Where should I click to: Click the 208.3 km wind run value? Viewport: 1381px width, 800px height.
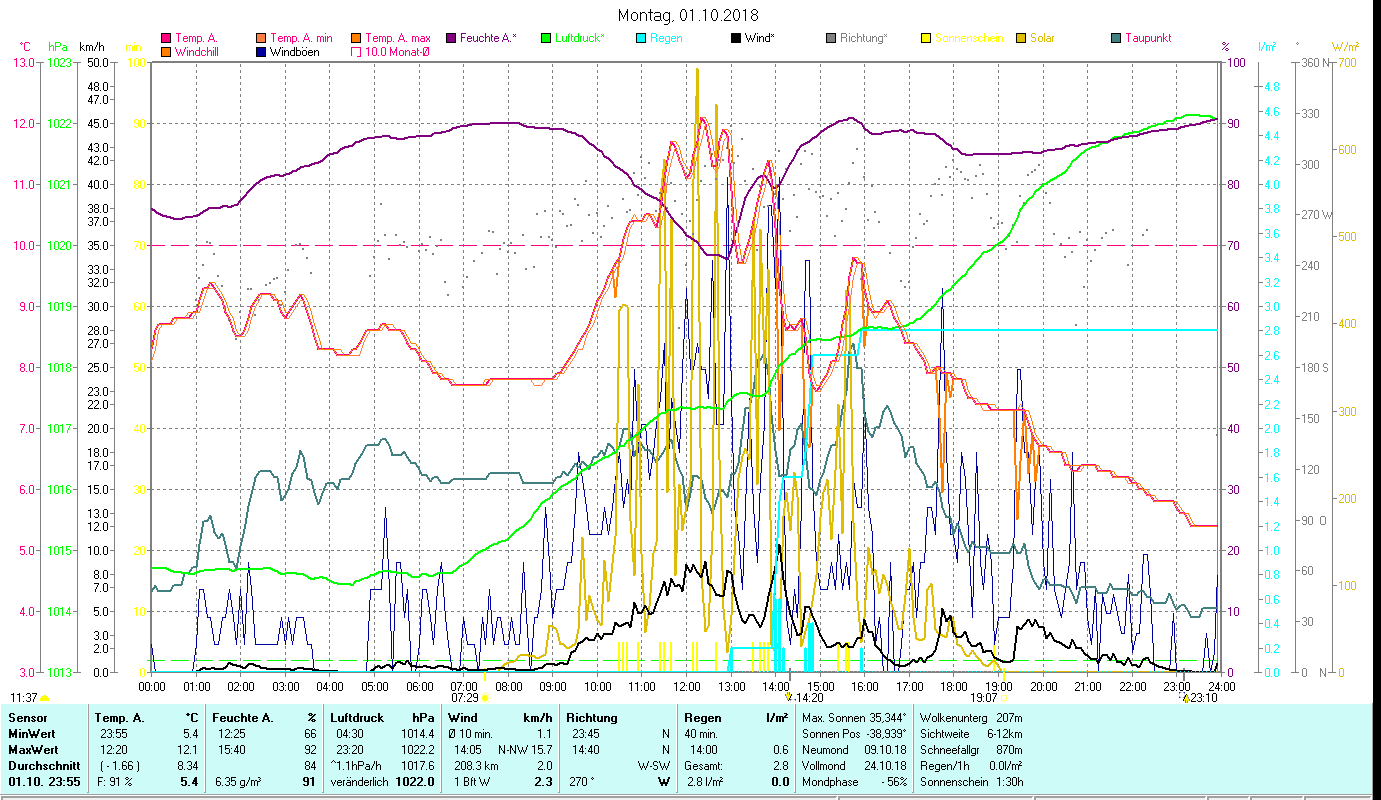(x=477, y=765)
